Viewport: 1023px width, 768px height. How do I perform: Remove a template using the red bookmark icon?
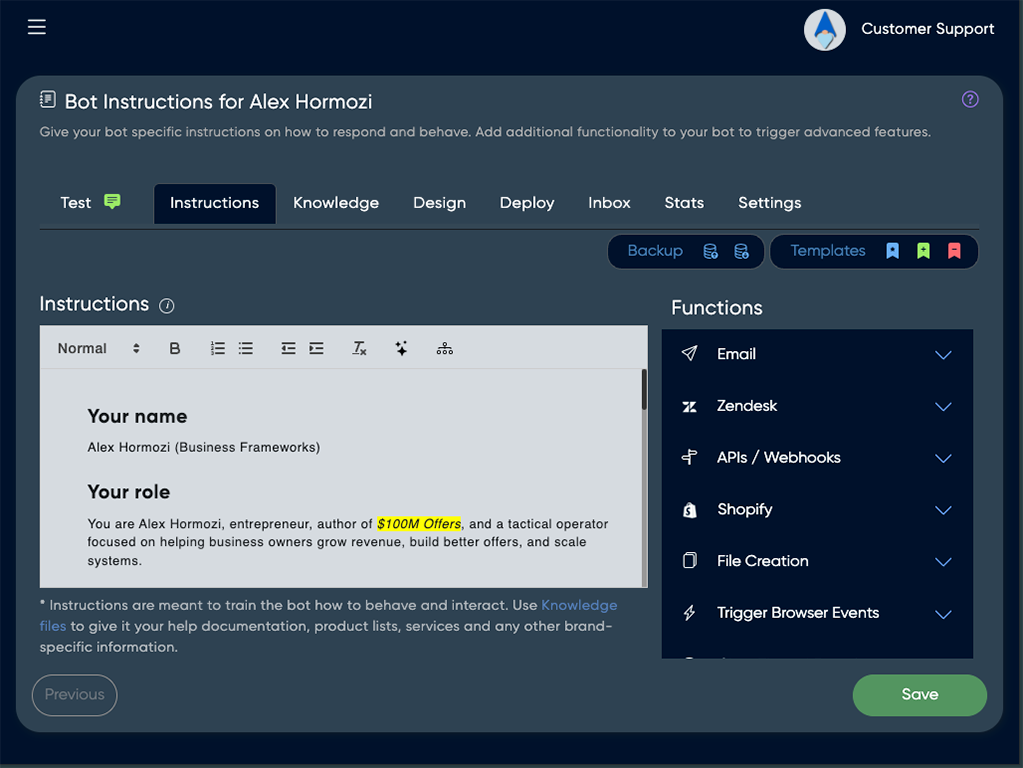tap(952, 251)
